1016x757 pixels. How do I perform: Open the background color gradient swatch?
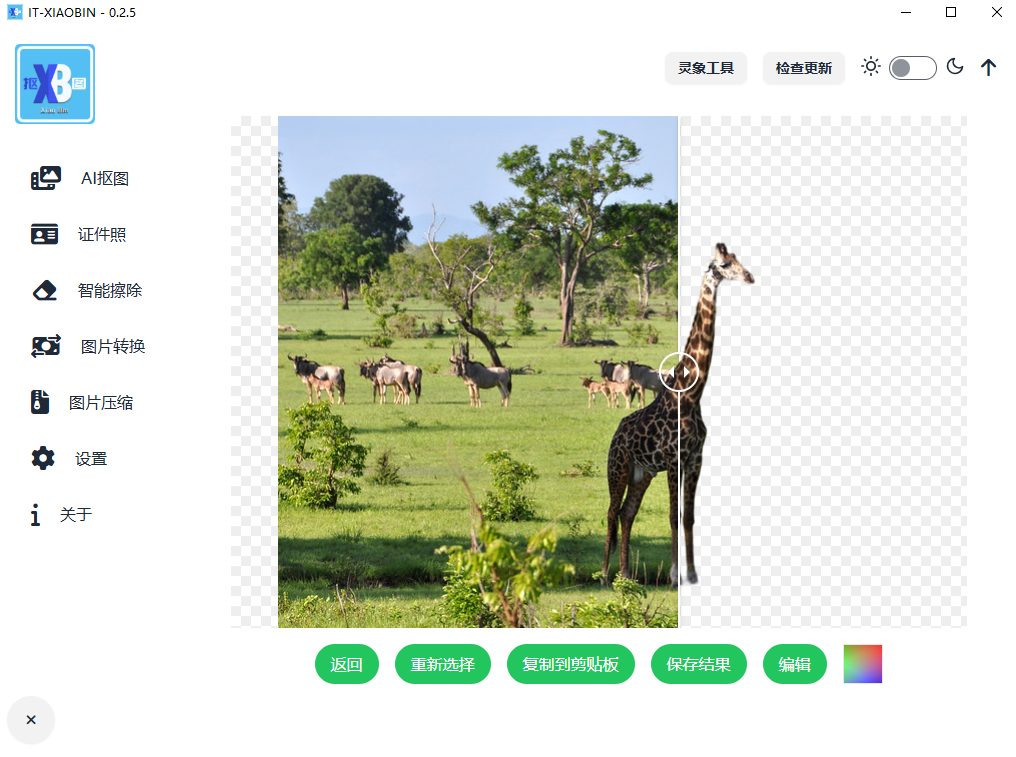[862, 664]
